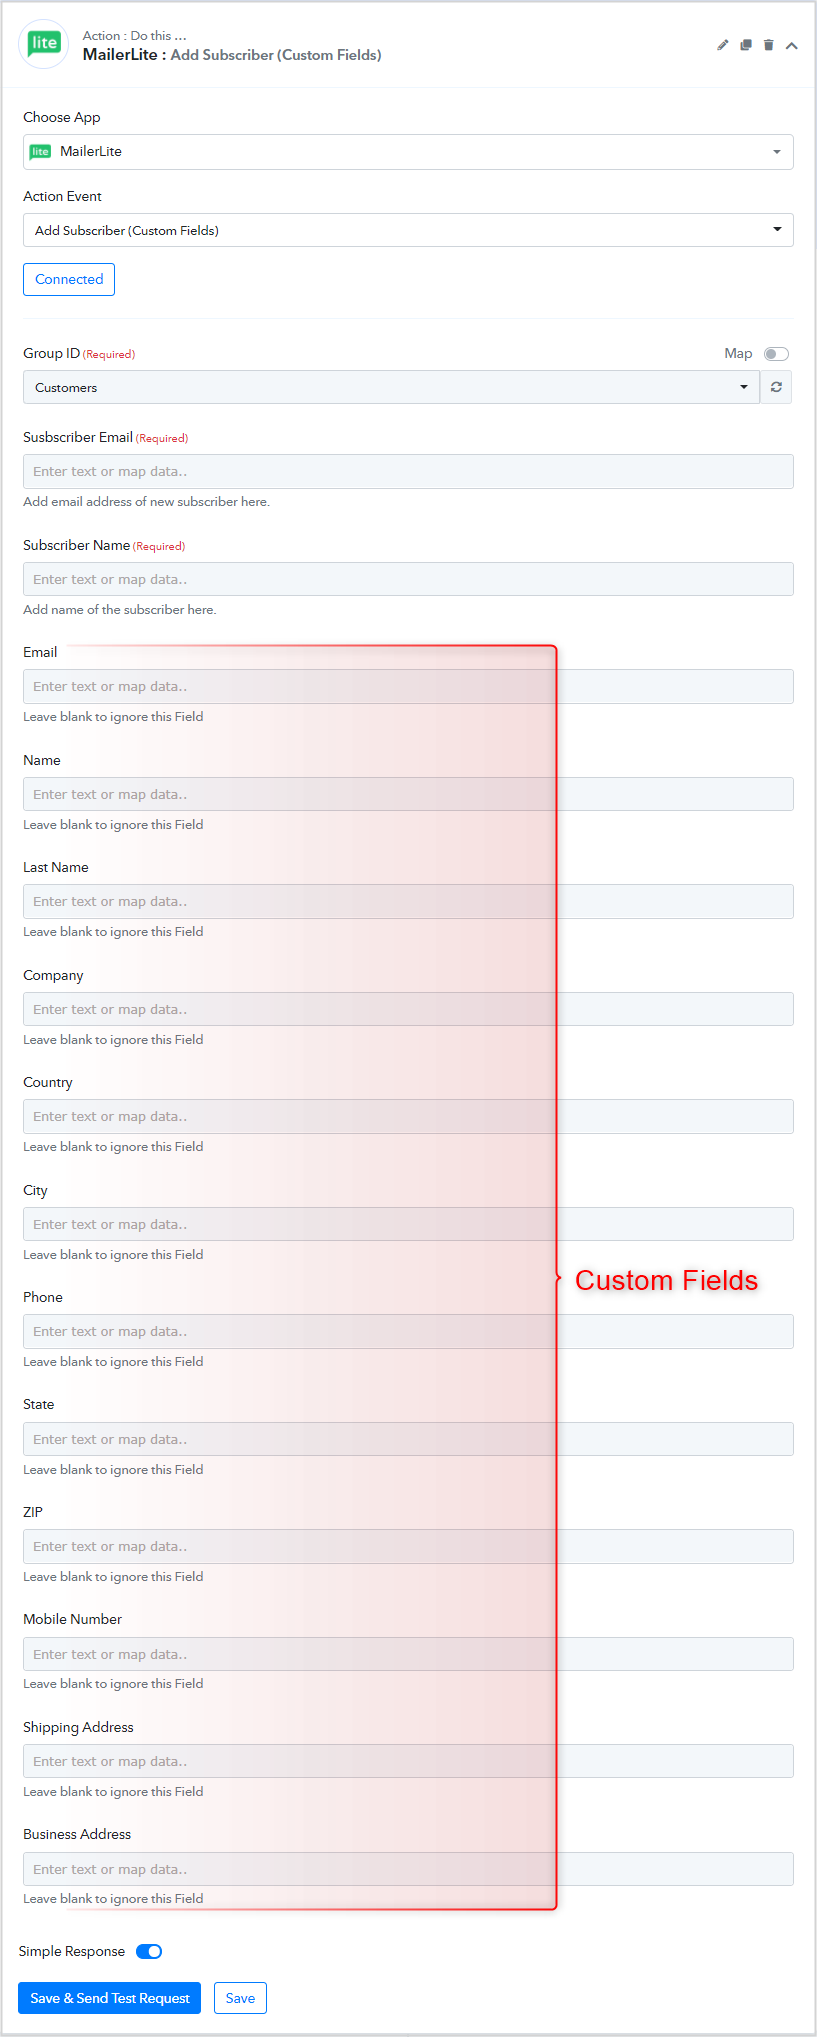The height and width of the screenshot is (2037, 817).
Task: Focus the Subscriber Email input field
Action: pyautogui.click(x=408, y=472)
